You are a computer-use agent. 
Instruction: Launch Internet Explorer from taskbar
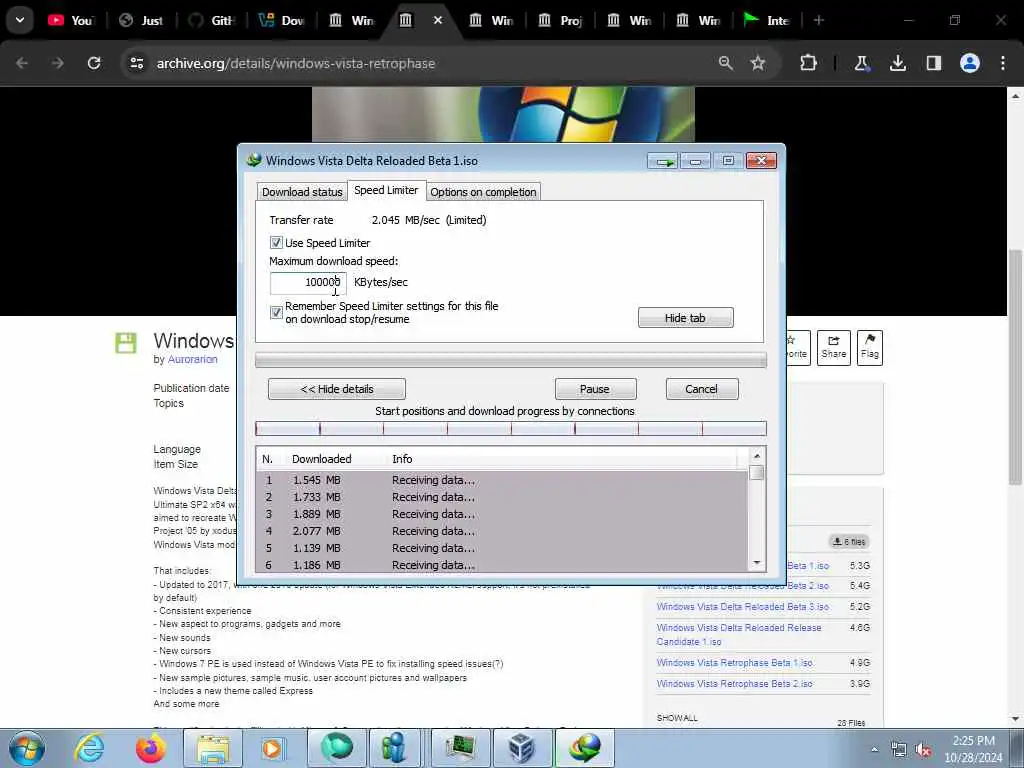coord(88,748)
